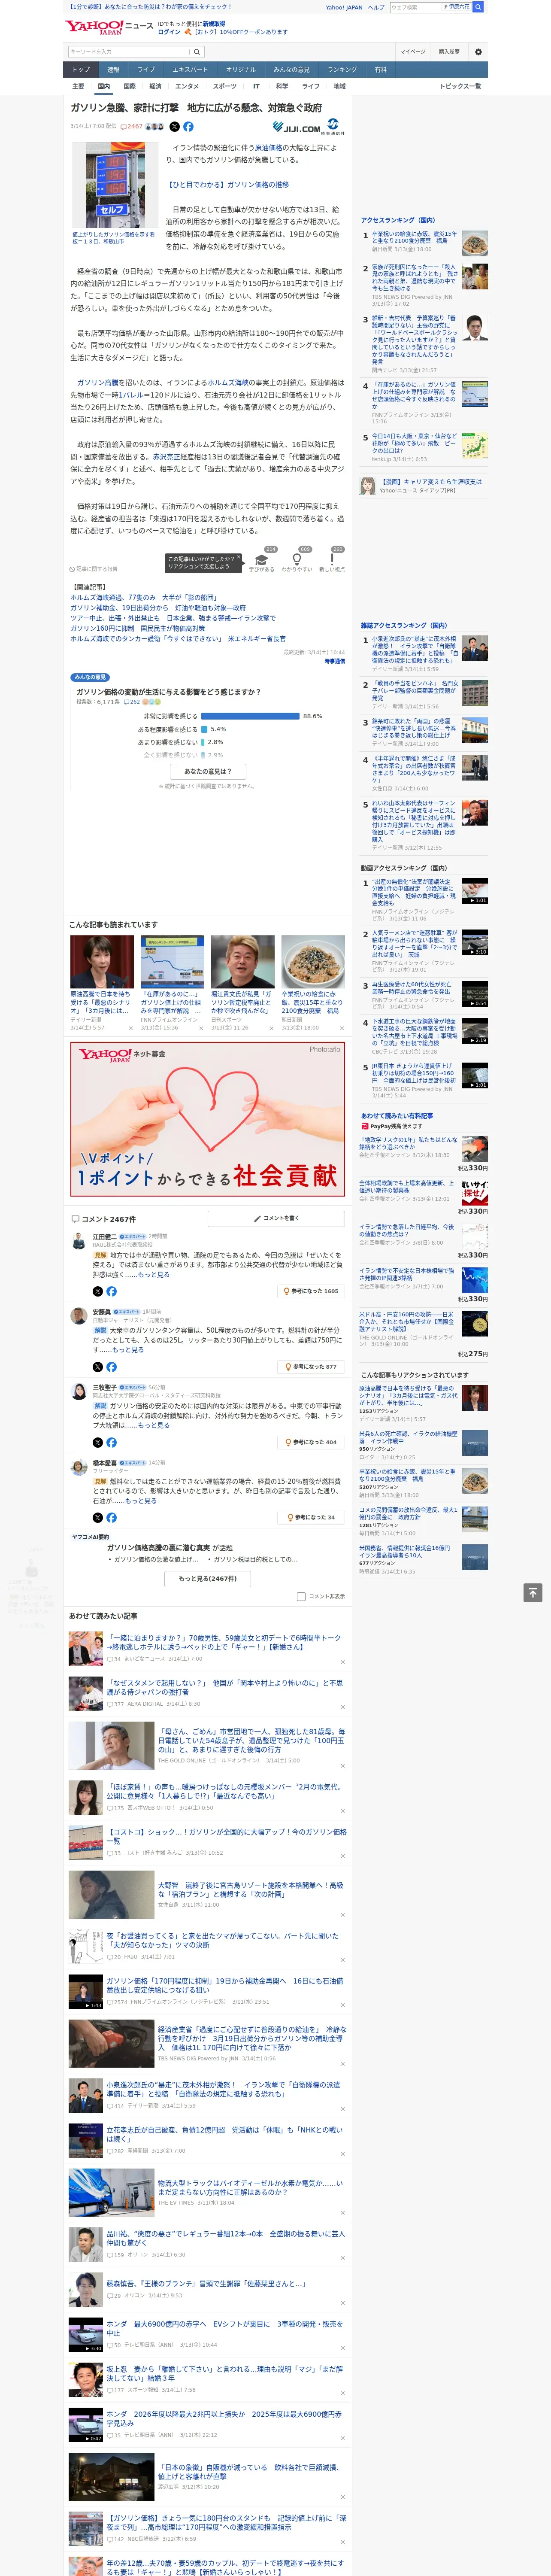Share 三牧聖子's comment on Facebook
This screenshot has height=2576, width=551.
(x=111, y=1442)
